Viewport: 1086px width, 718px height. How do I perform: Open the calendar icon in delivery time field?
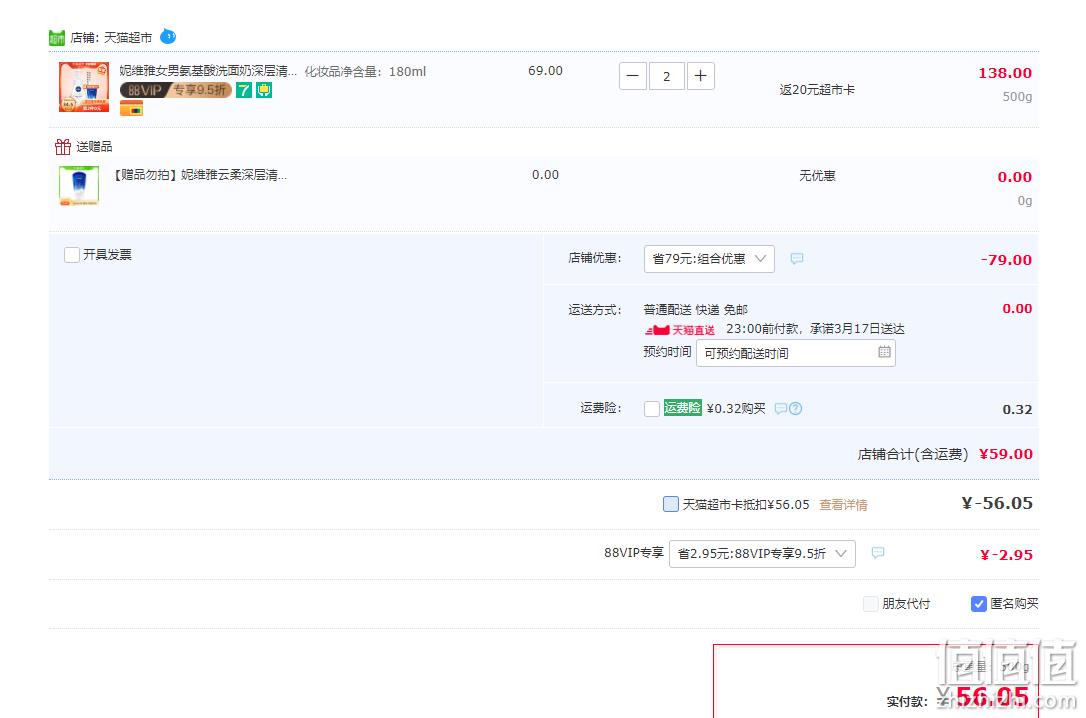pyautogui.click(x=884, y=352)
